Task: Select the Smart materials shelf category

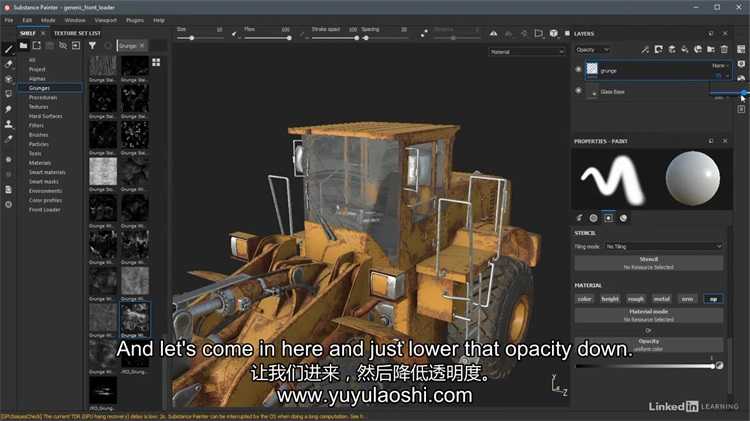Action: (47, 172)
